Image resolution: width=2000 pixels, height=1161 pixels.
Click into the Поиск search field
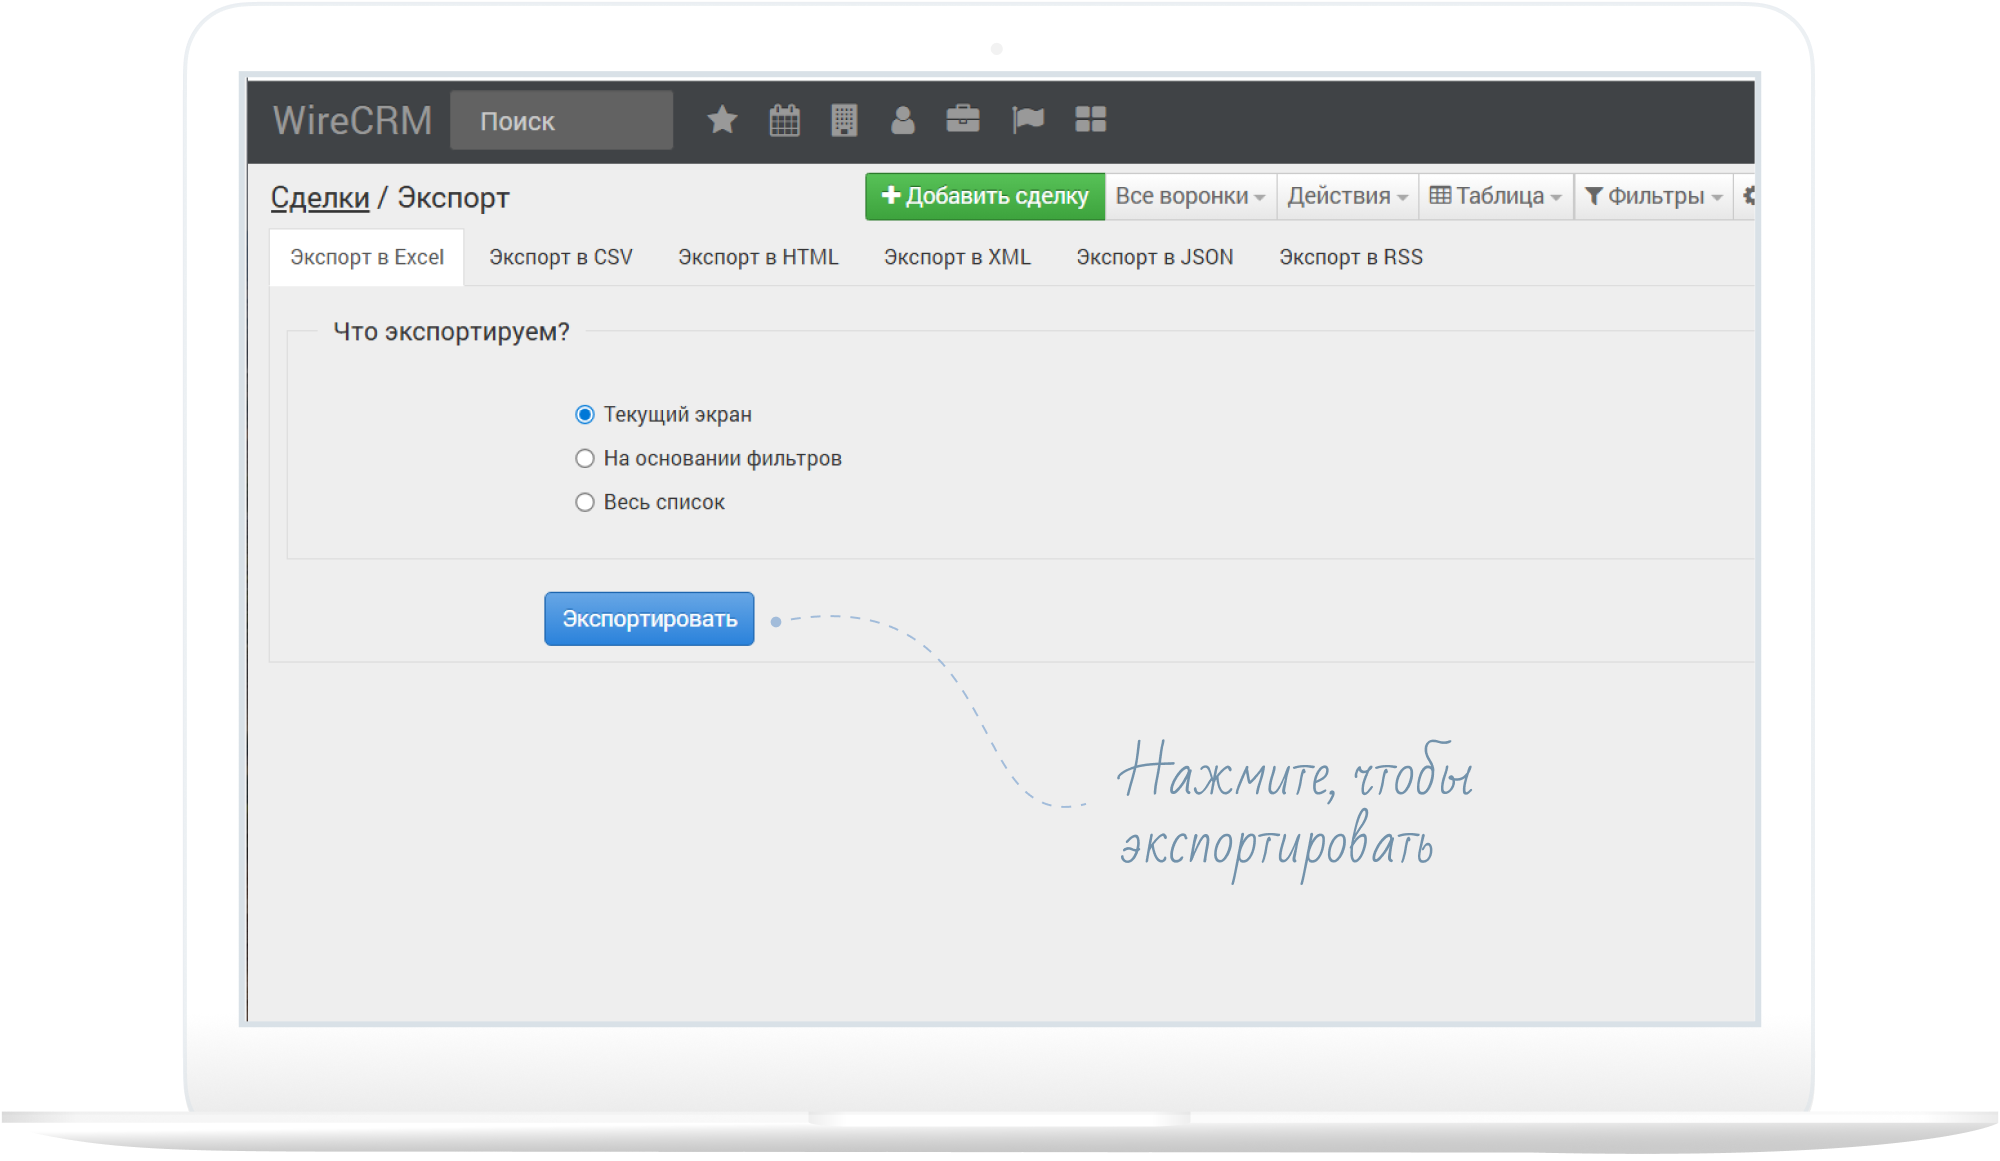point(561,121)
